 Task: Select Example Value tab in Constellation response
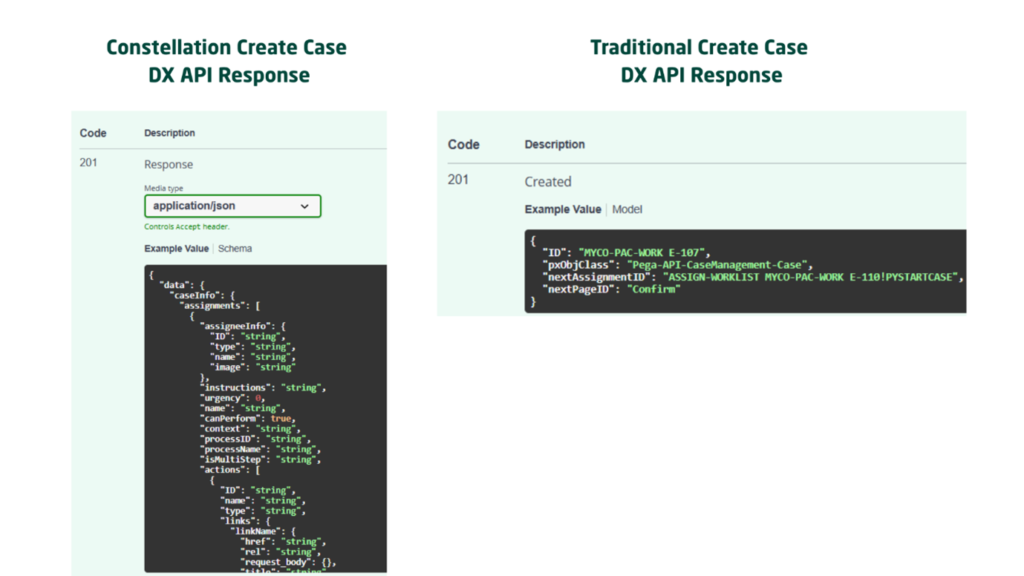177,248
